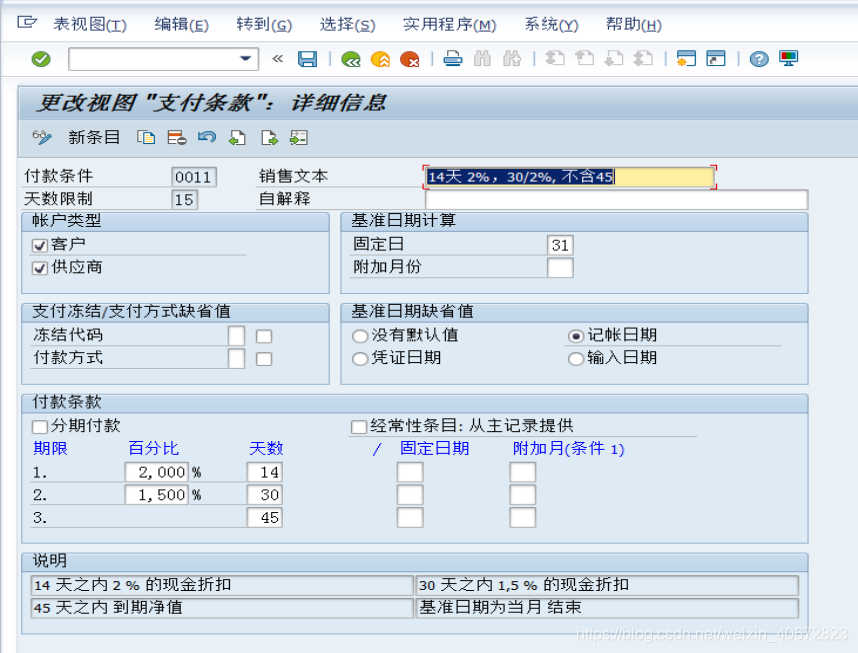Open the 帮助 menu
The image size is (858, 653).
(x=634, y=25)
